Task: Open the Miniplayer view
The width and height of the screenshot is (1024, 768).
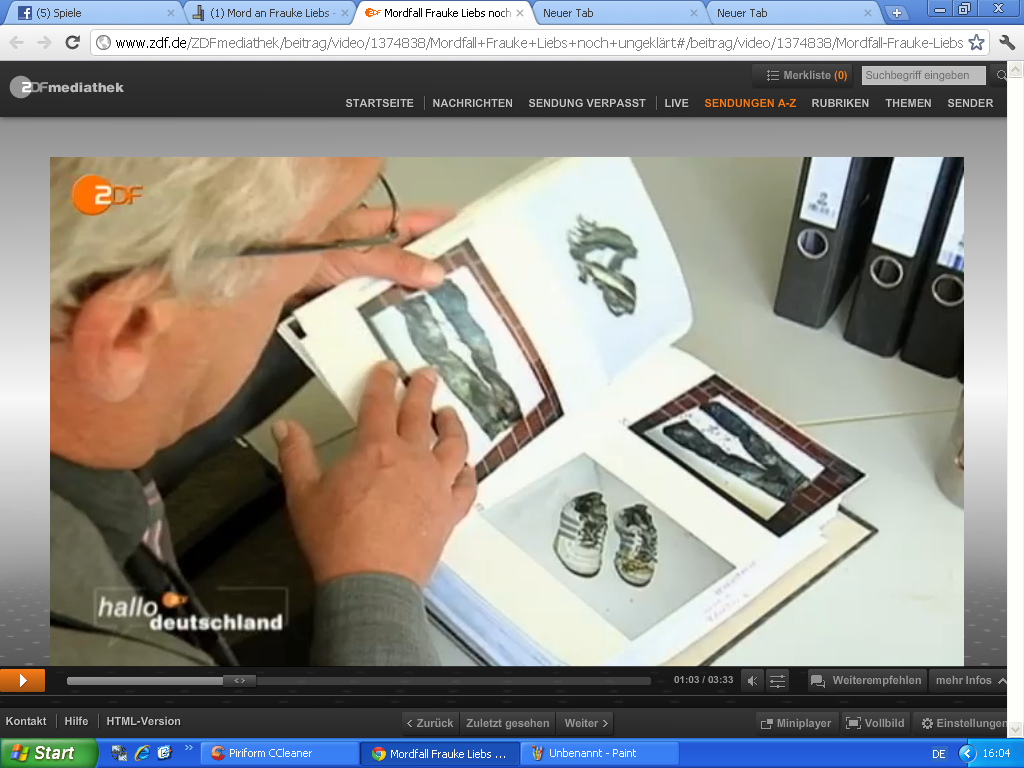Action: (x=795, y=723)
